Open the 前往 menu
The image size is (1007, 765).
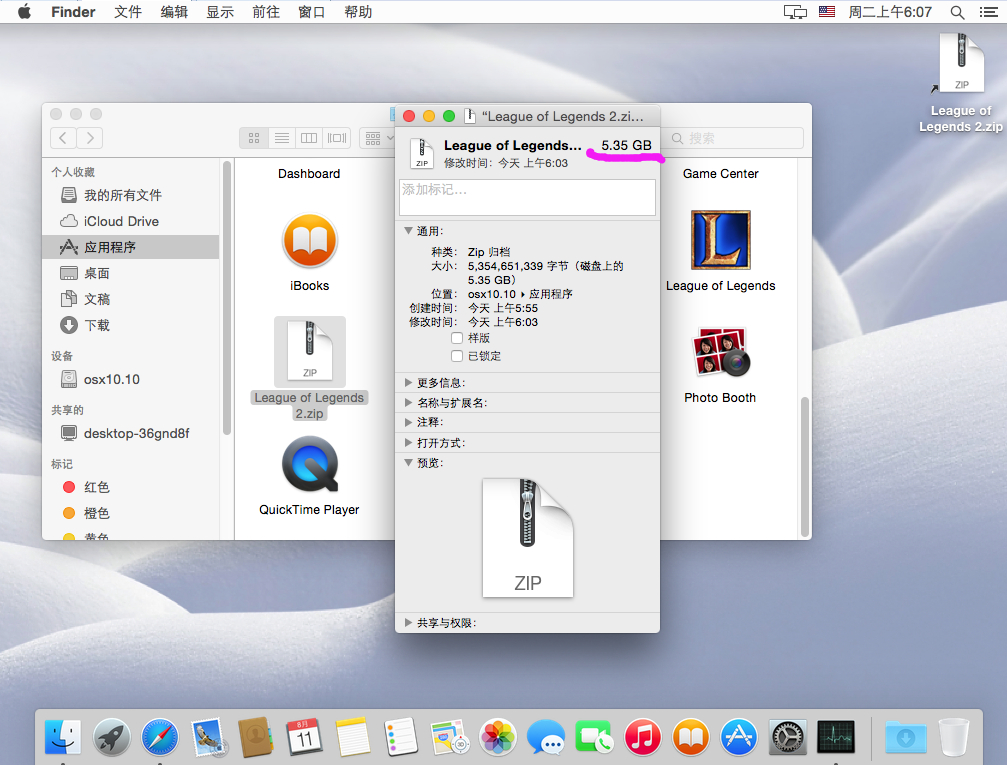point(266,12)
